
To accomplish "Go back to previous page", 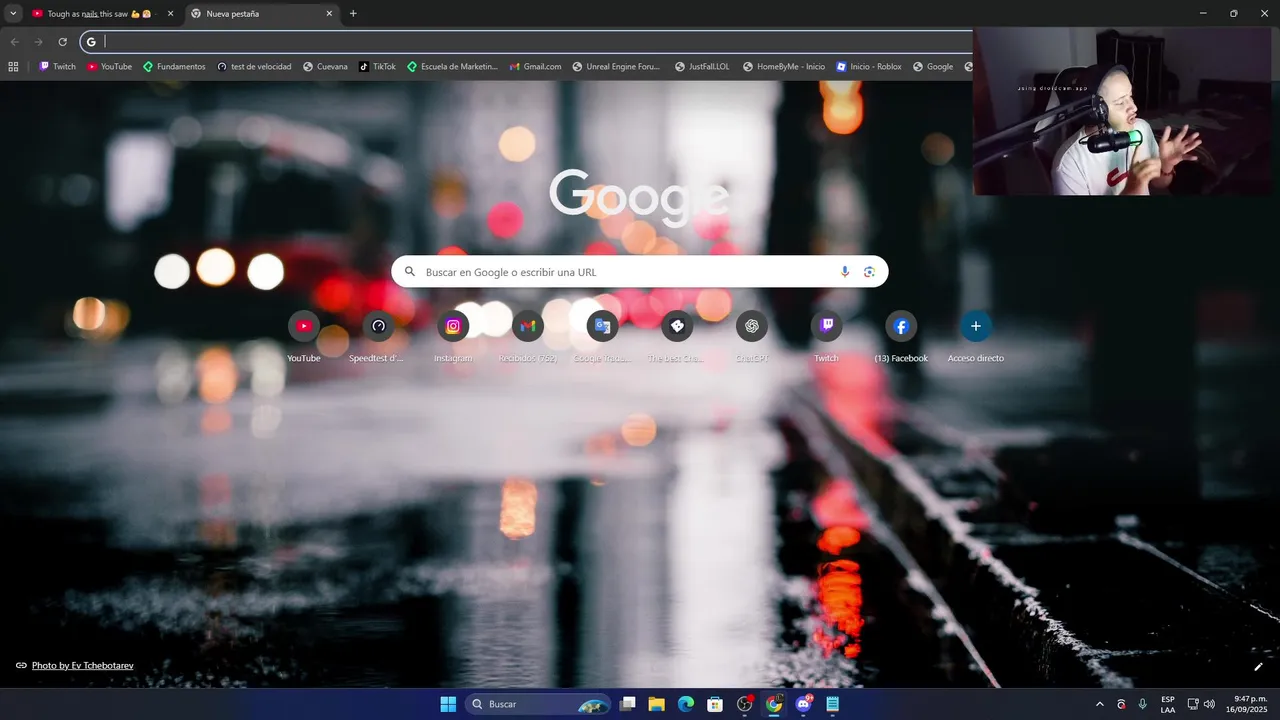I will pyautogui.click(x=14, y=42).
